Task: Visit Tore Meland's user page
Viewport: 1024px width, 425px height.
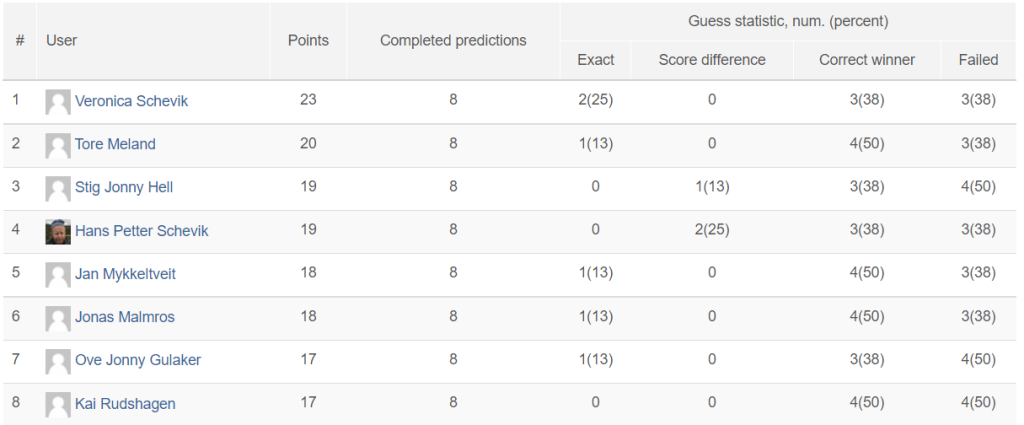Action: click(115, 144)
